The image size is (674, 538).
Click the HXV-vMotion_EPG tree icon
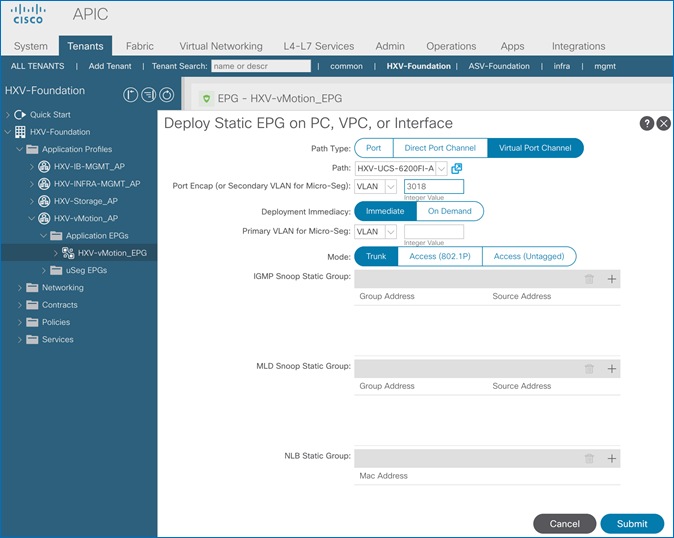(x=68, y=253)
